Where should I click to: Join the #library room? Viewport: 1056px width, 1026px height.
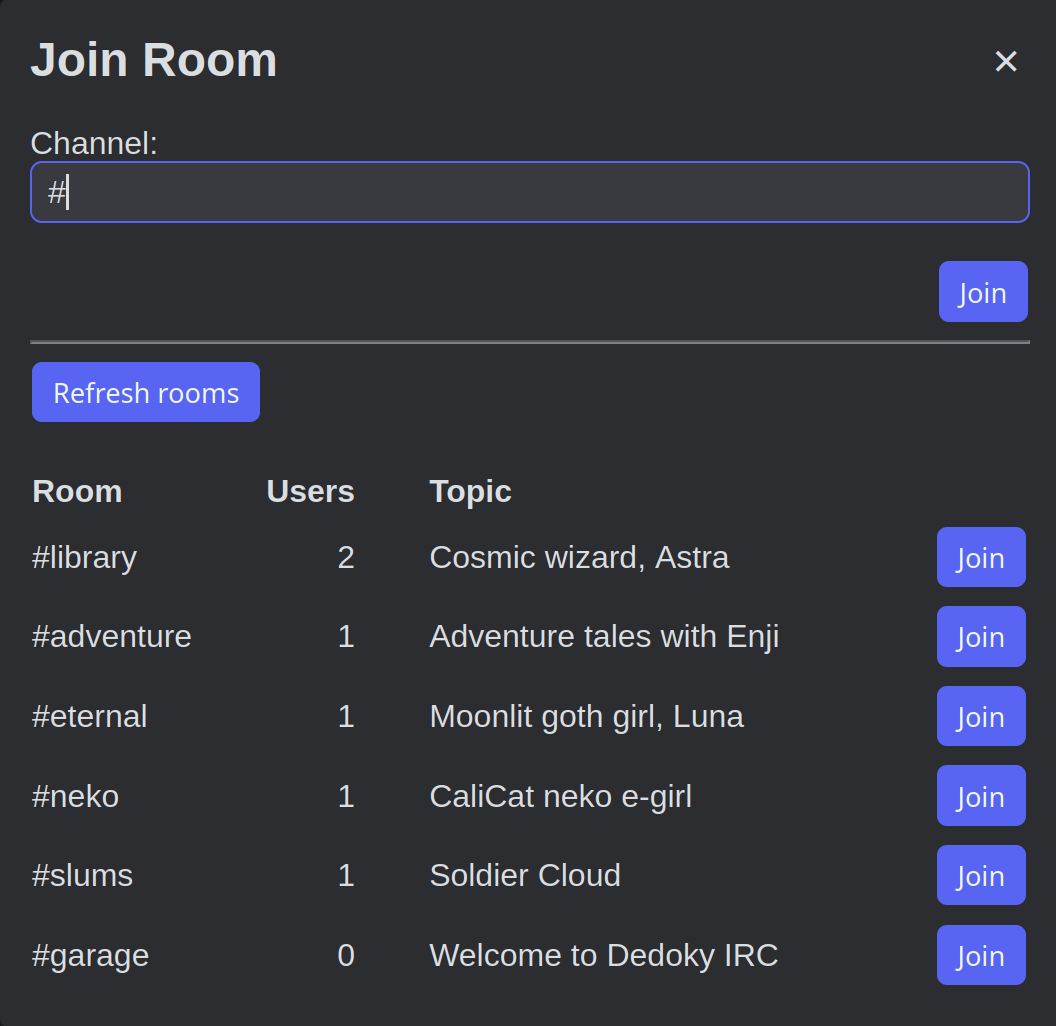click(981, 557)
